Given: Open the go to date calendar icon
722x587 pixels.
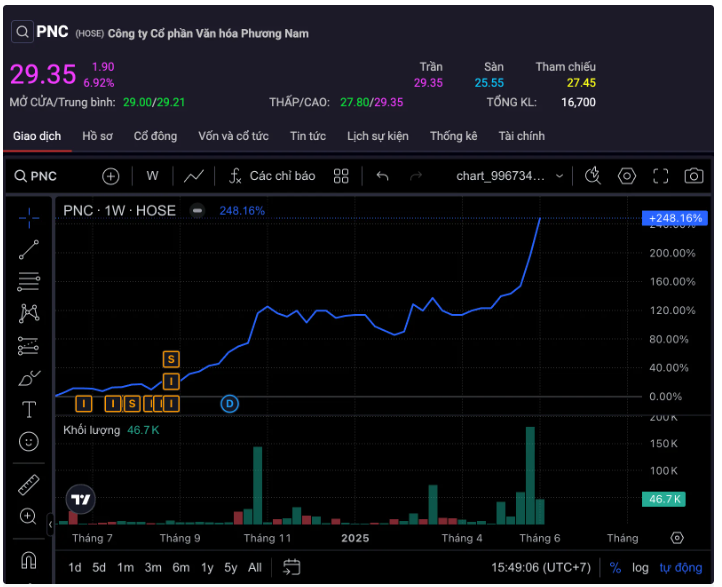Looking at the screenshot, I should point(291,567).
